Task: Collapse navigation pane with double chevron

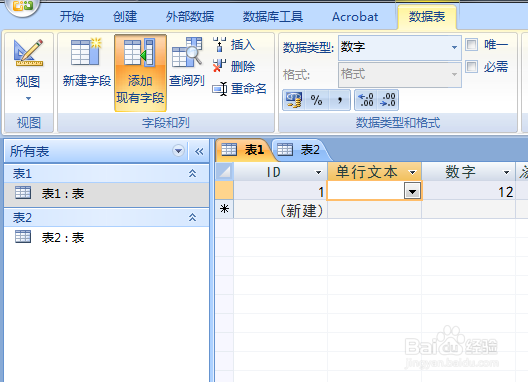Action: pyautogui.click(x=199, y=151)
